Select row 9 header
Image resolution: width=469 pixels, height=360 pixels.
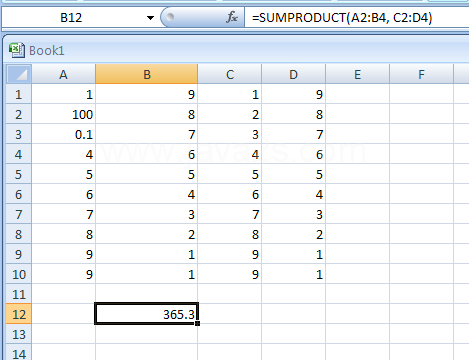[19, 254]
